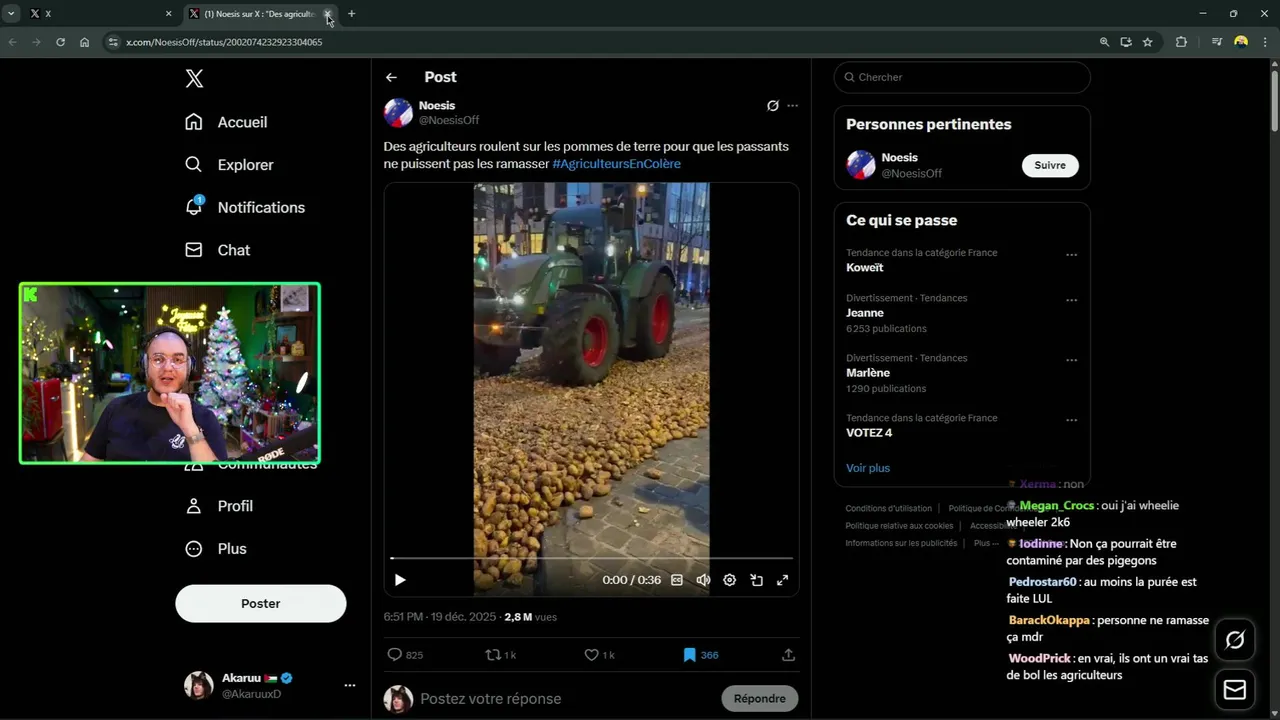The height and width of the screenshot is (720, 1280).
Task: Click the browser home button
Action: 84,42
